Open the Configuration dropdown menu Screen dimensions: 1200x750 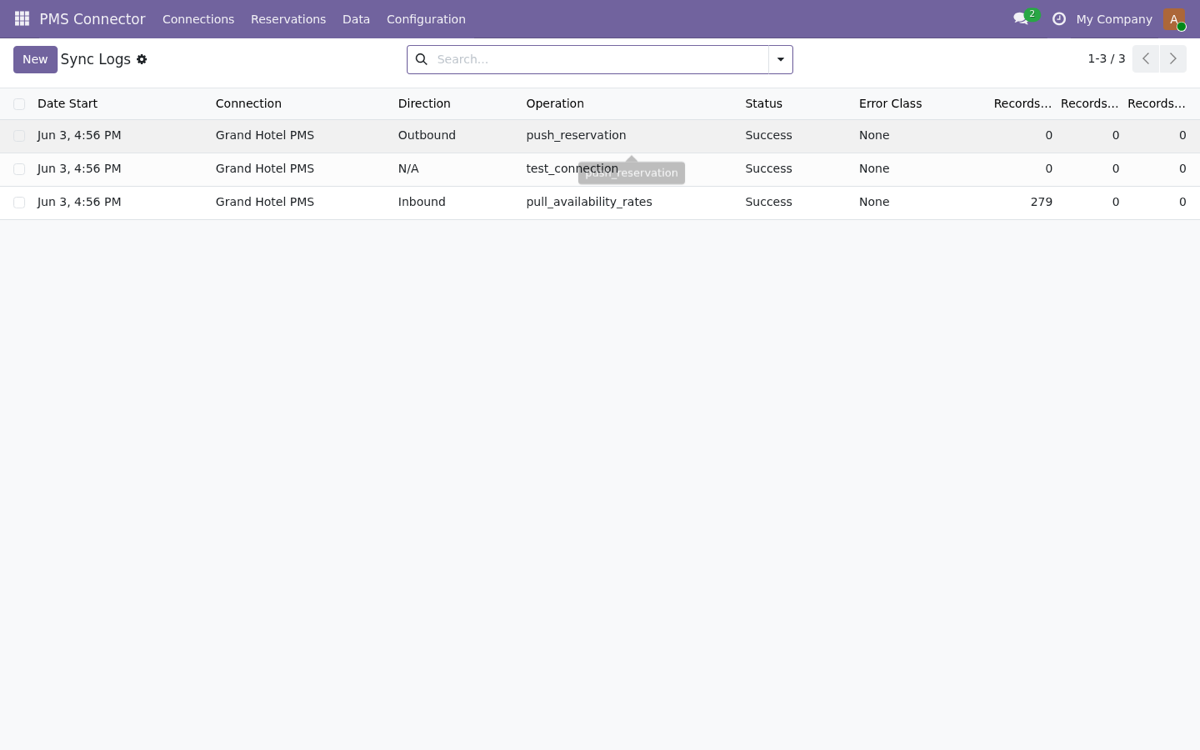click(x=426, y=19)
